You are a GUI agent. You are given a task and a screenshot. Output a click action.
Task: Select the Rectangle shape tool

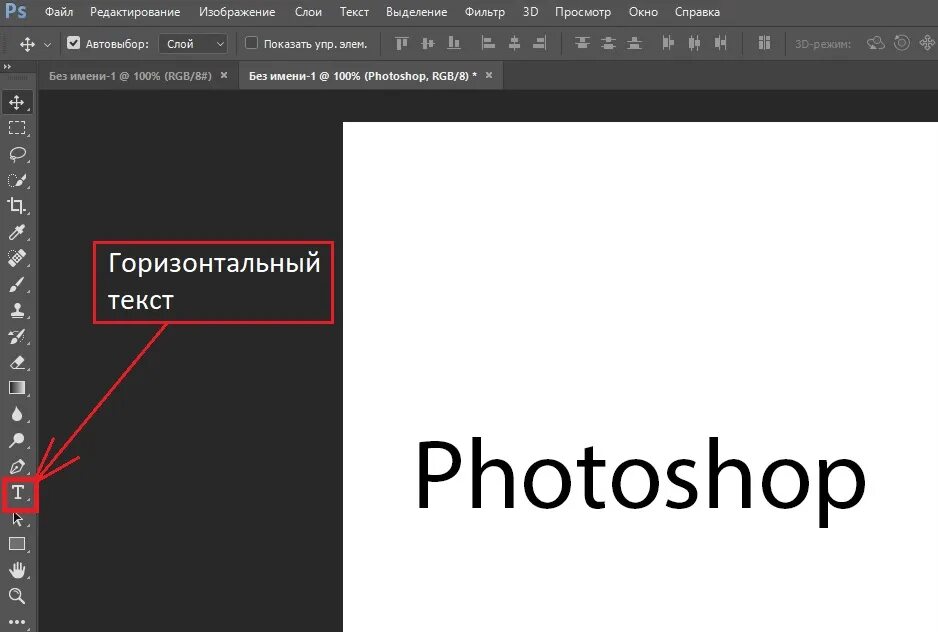coord(17,544)
